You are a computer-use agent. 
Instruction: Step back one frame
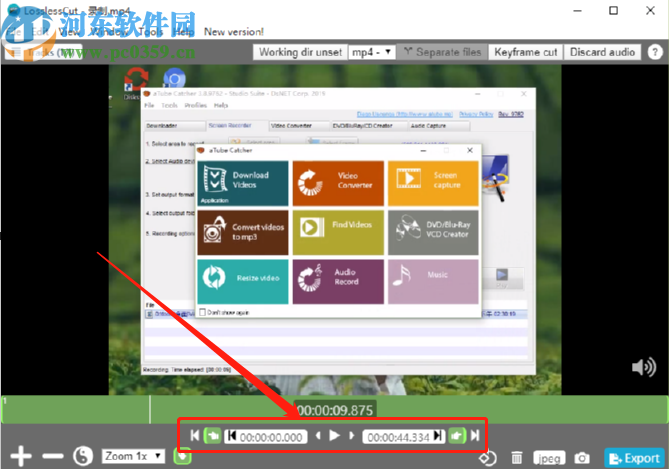coord(318,436)
